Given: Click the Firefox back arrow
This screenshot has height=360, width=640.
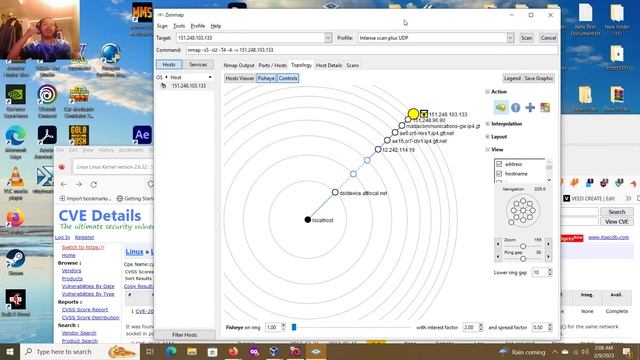Looking at the screenshot, I should coord(64,184).
